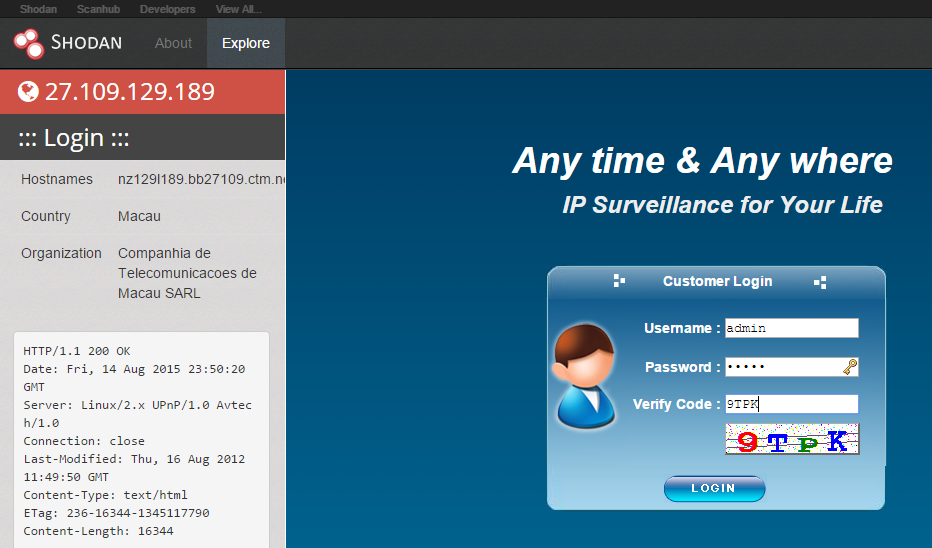Click the Username : label
The height and width of the screenshot is (548, 932).
[x=682, y=328]
